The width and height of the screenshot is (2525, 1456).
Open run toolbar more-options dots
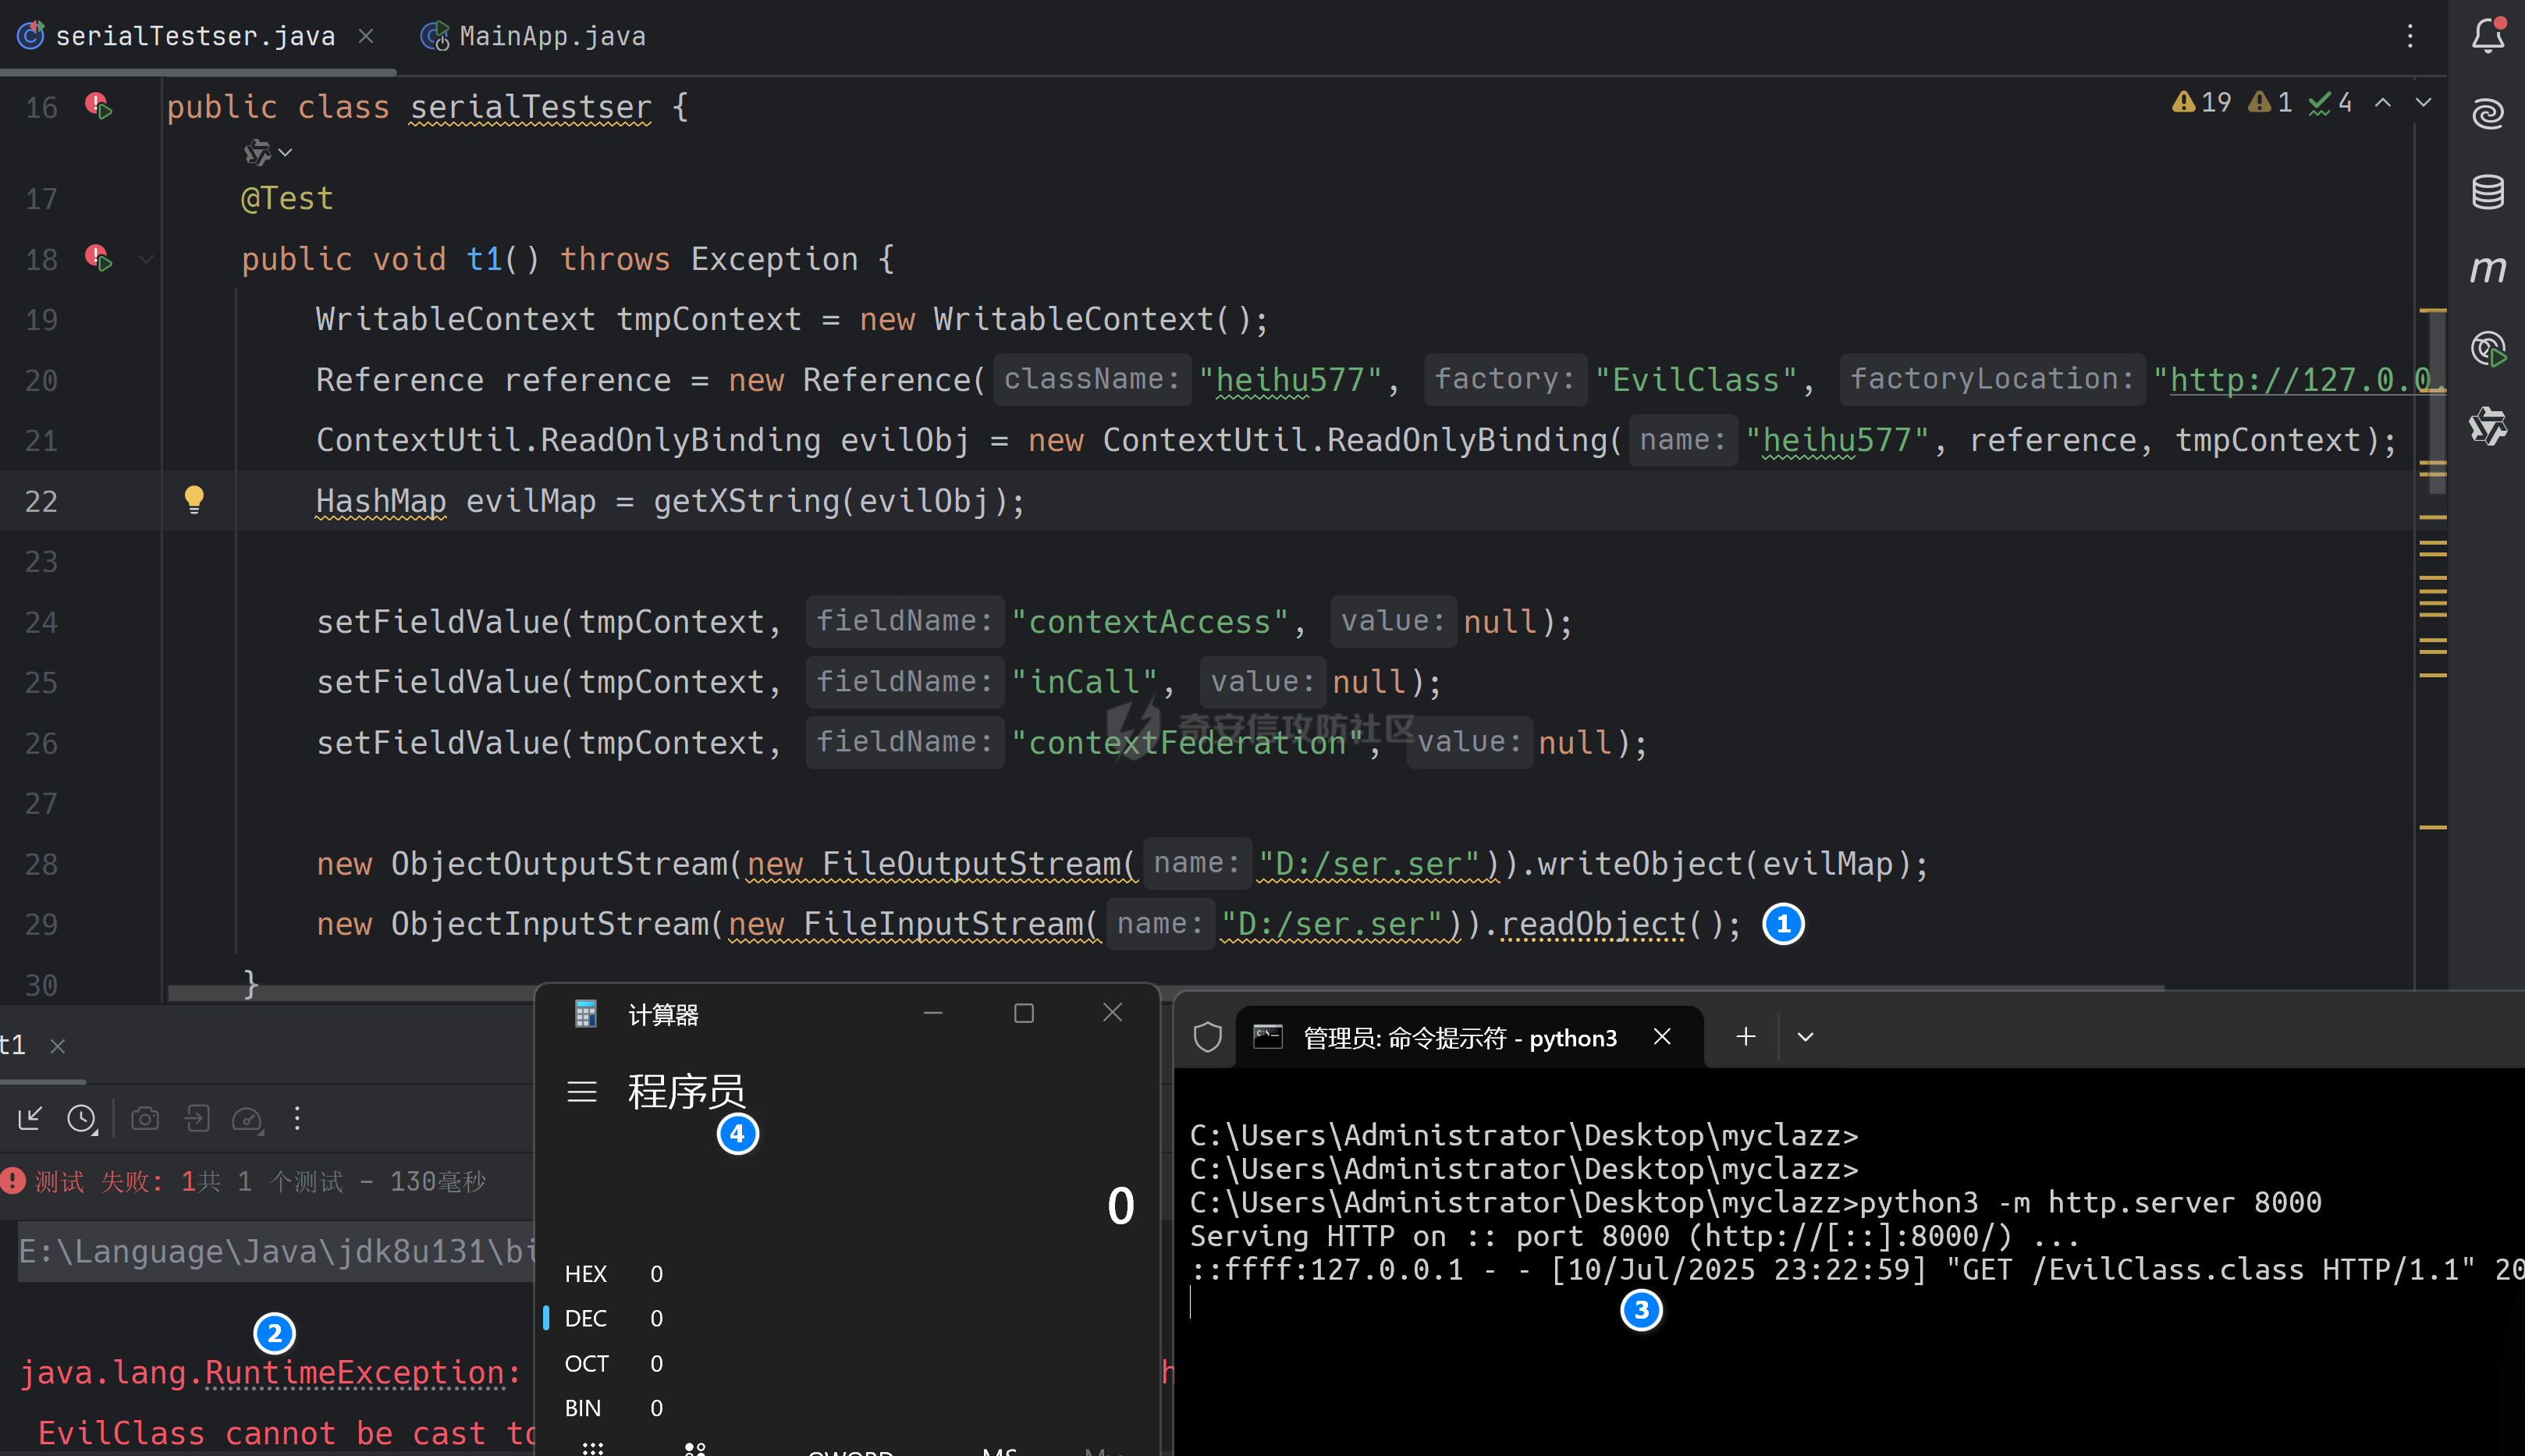[297, 1117]
